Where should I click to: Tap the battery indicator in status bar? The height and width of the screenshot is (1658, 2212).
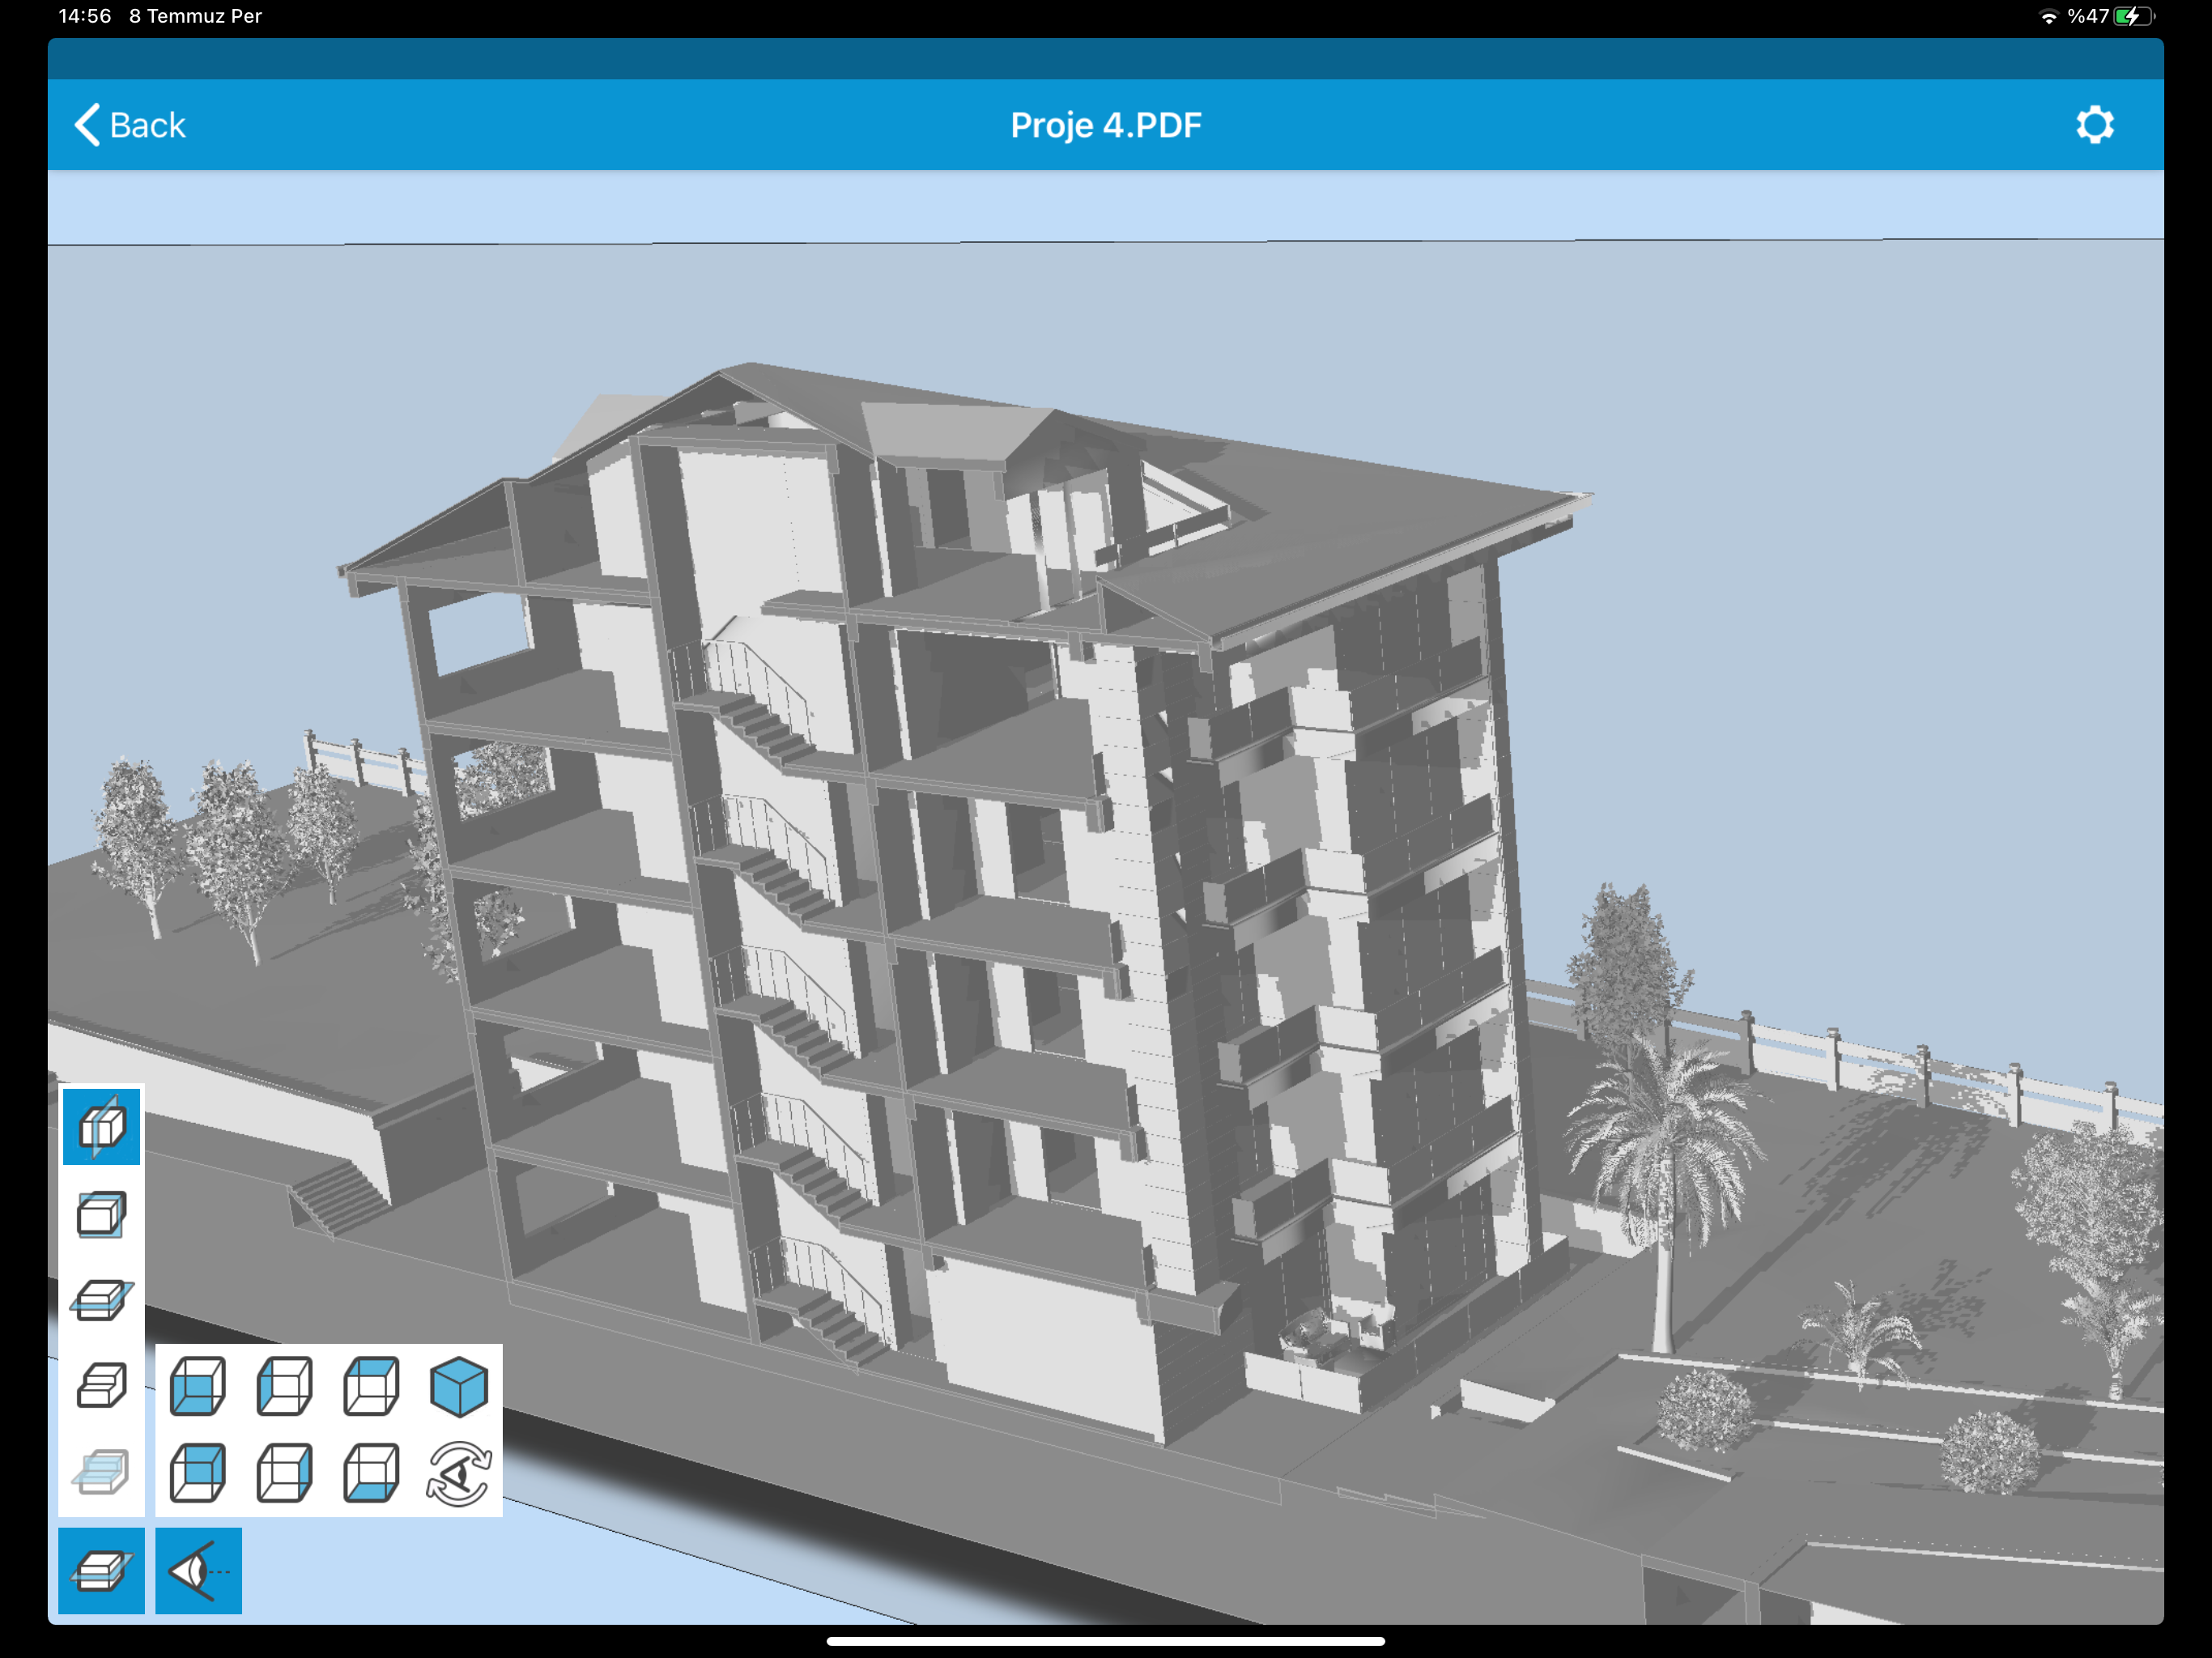[x=2133, y=16]
